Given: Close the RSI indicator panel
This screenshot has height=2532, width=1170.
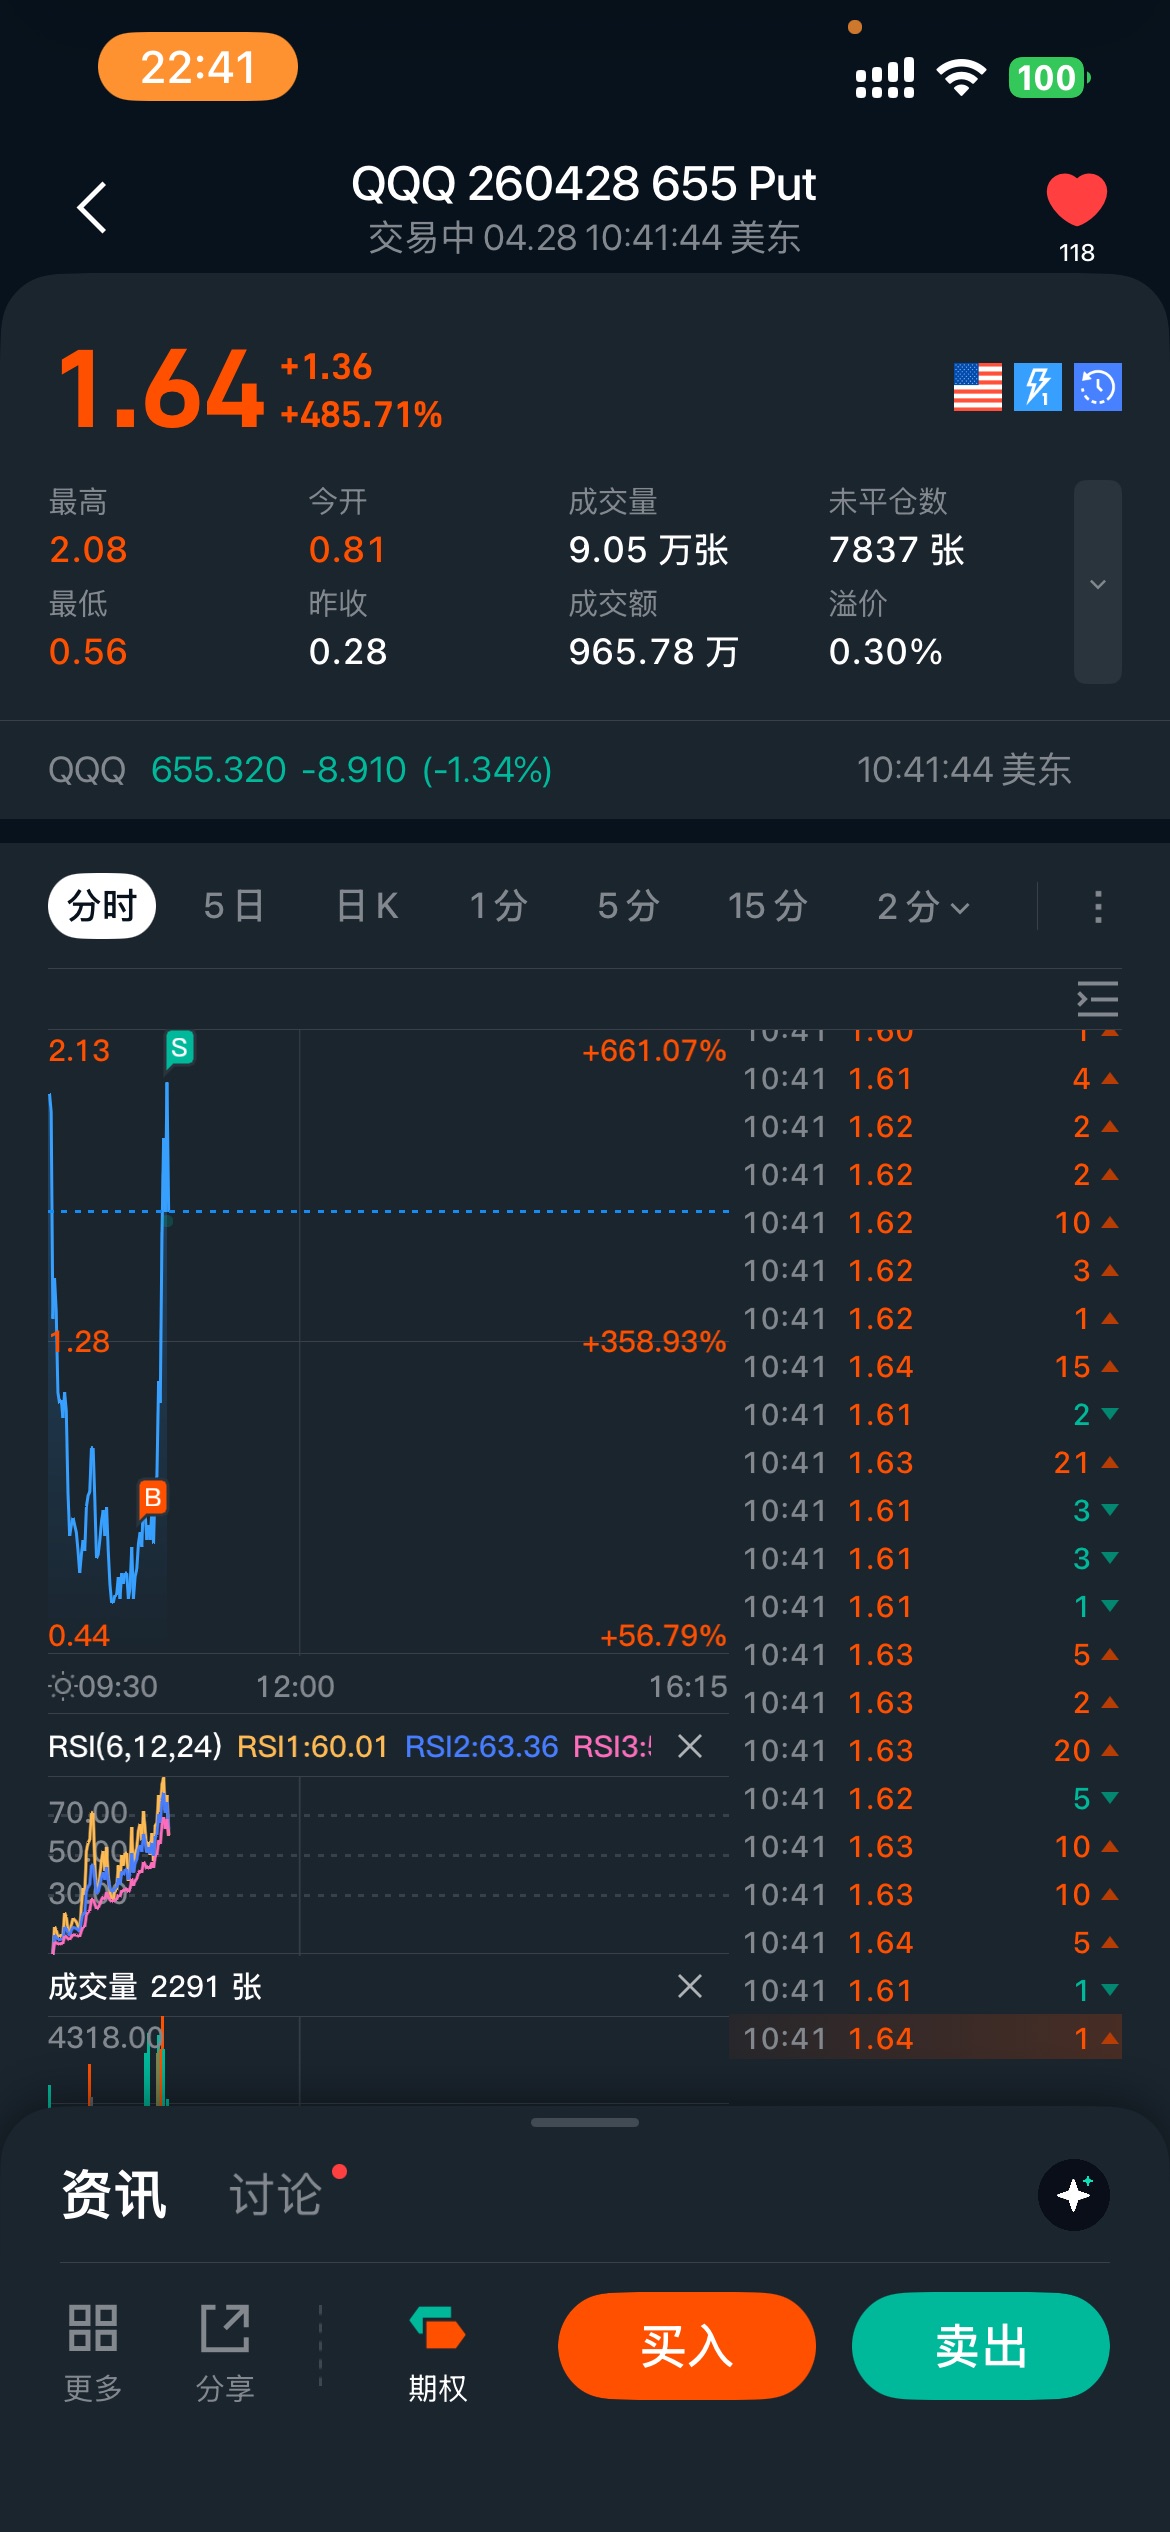Looking at the screenshot, I should [690, 1746].
